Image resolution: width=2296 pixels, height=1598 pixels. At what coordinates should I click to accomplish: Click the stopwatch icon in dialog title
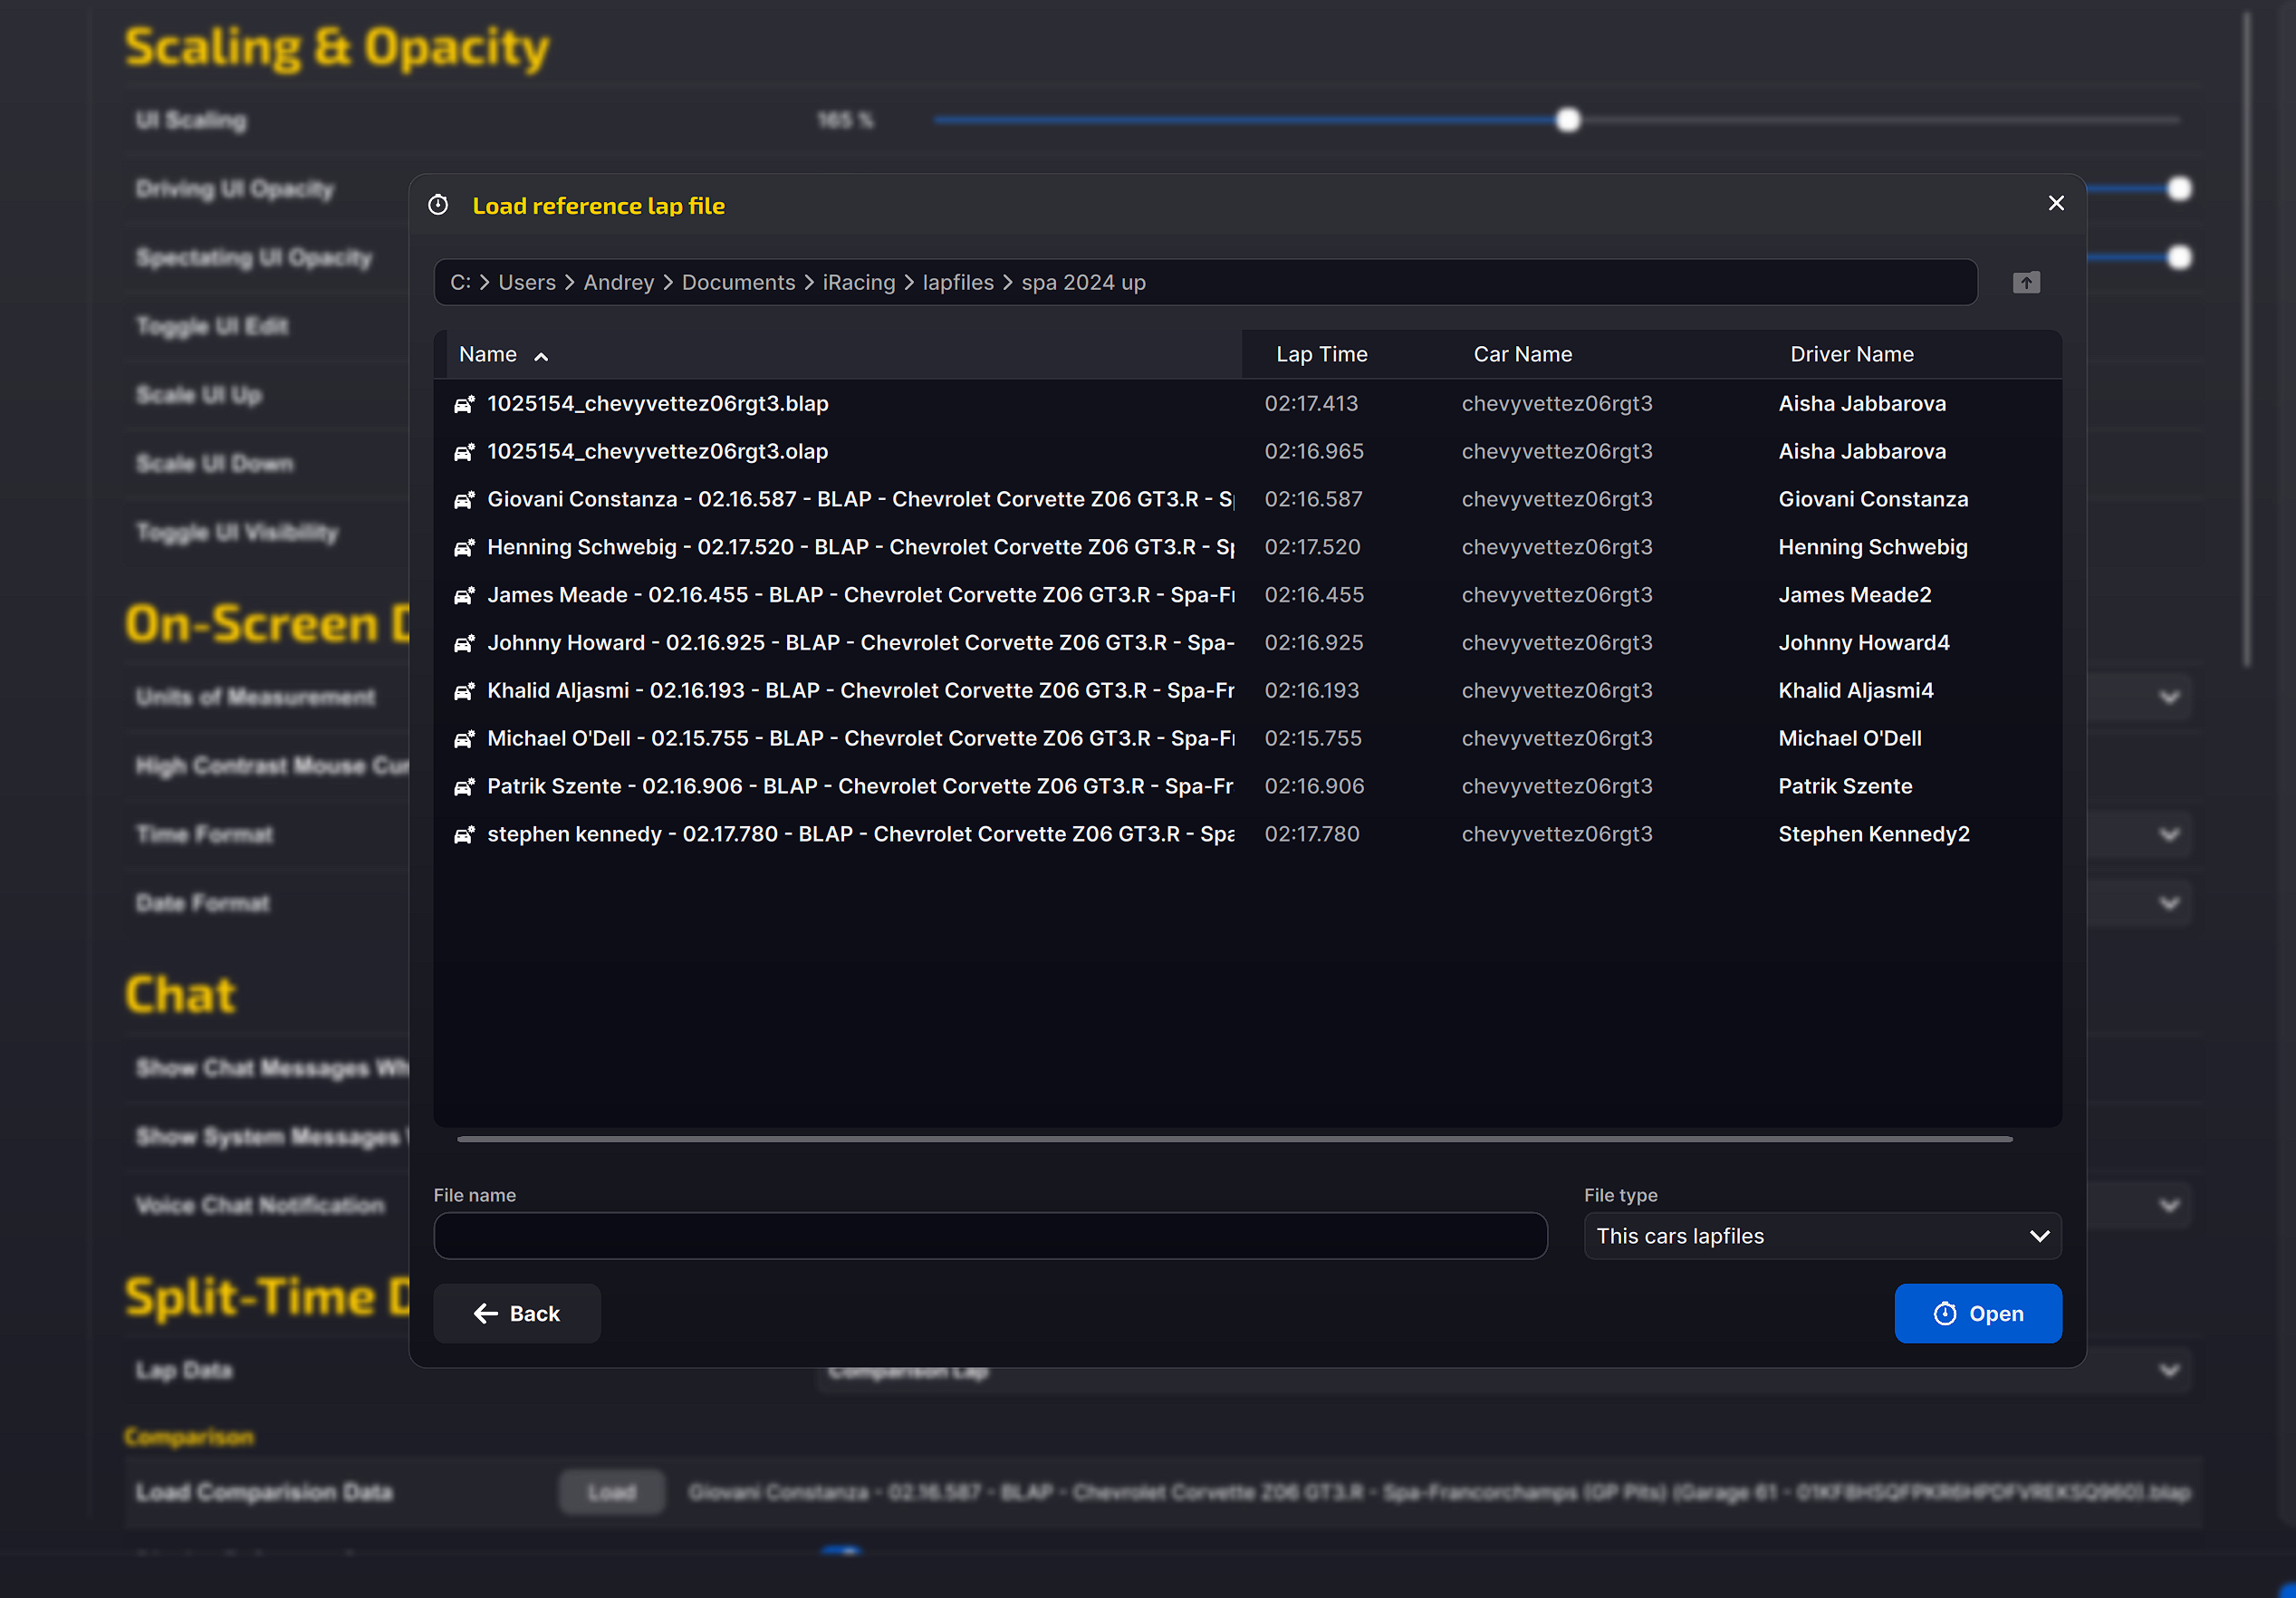(438, 205)
